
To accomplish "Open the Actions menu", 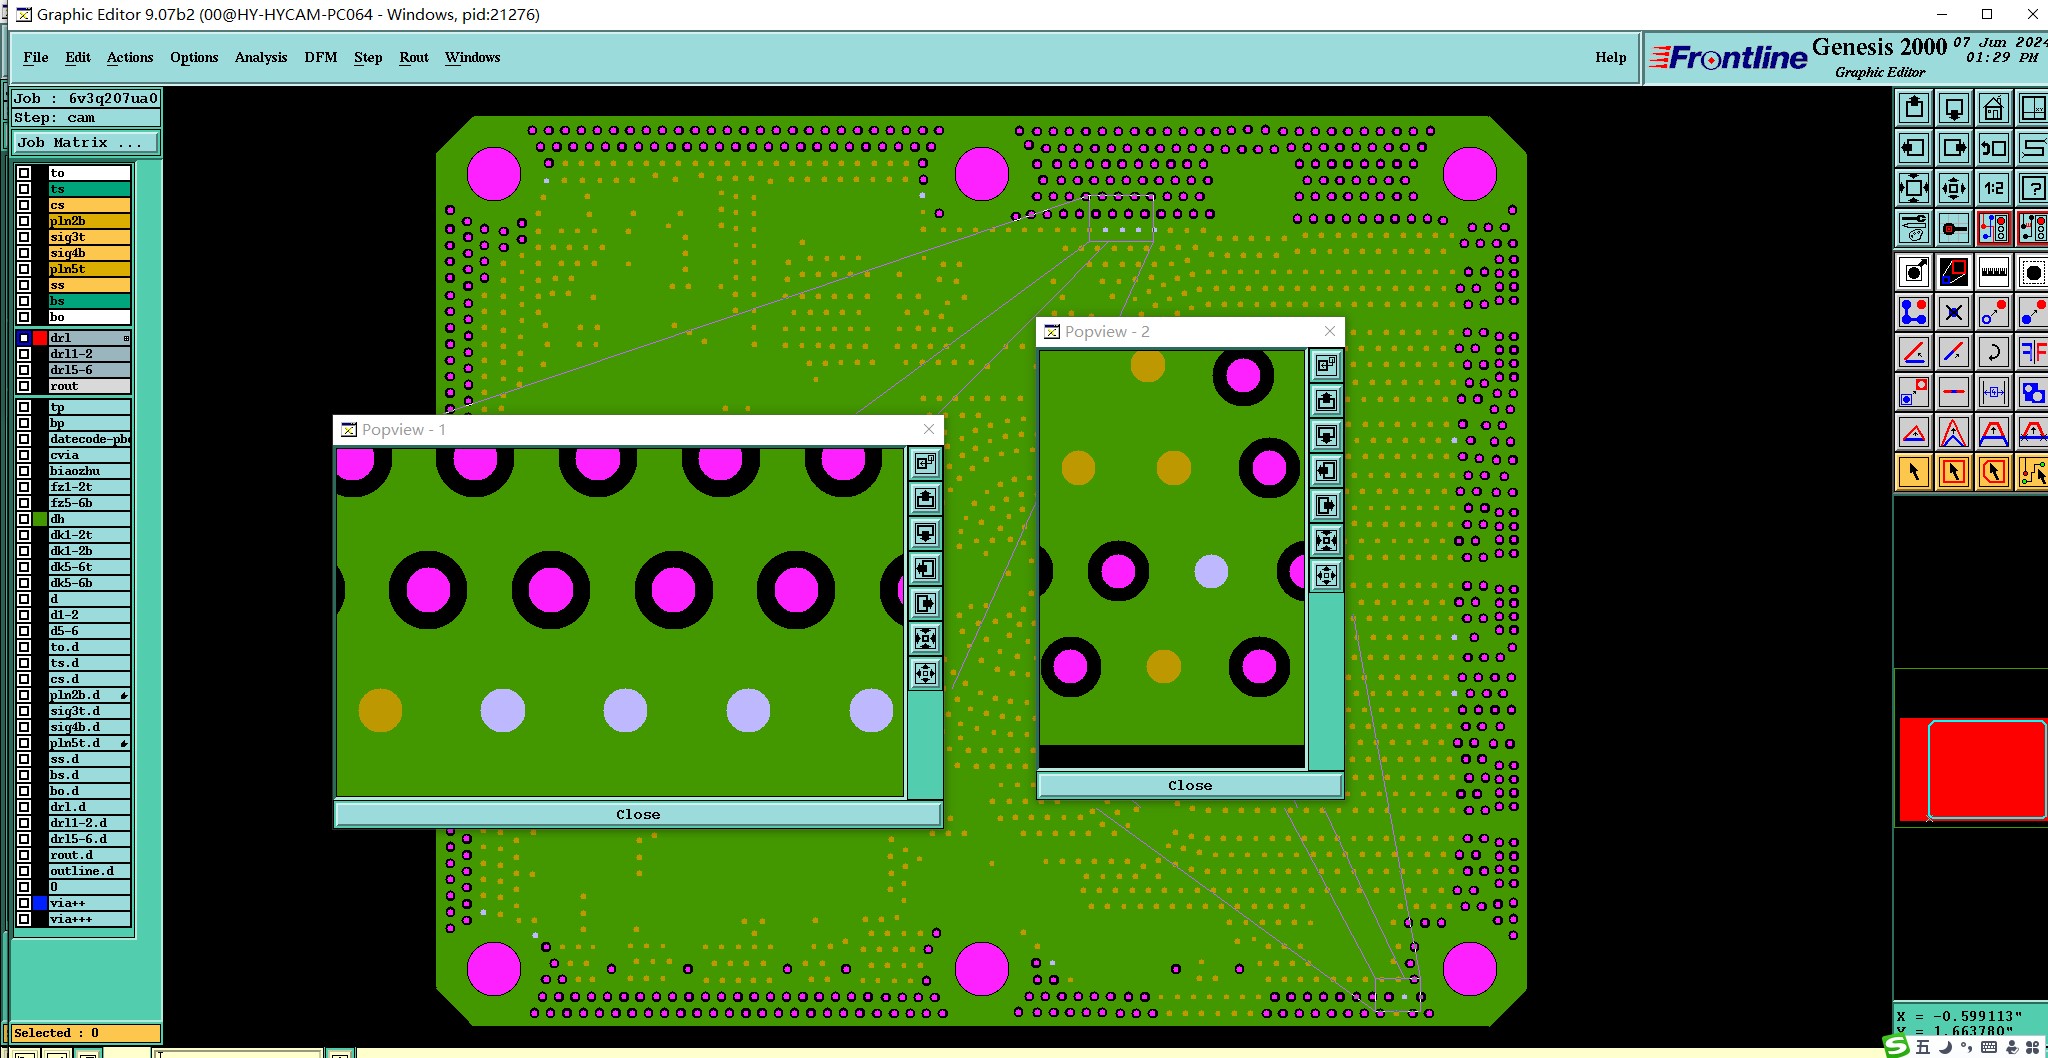I will click(130, 57).
